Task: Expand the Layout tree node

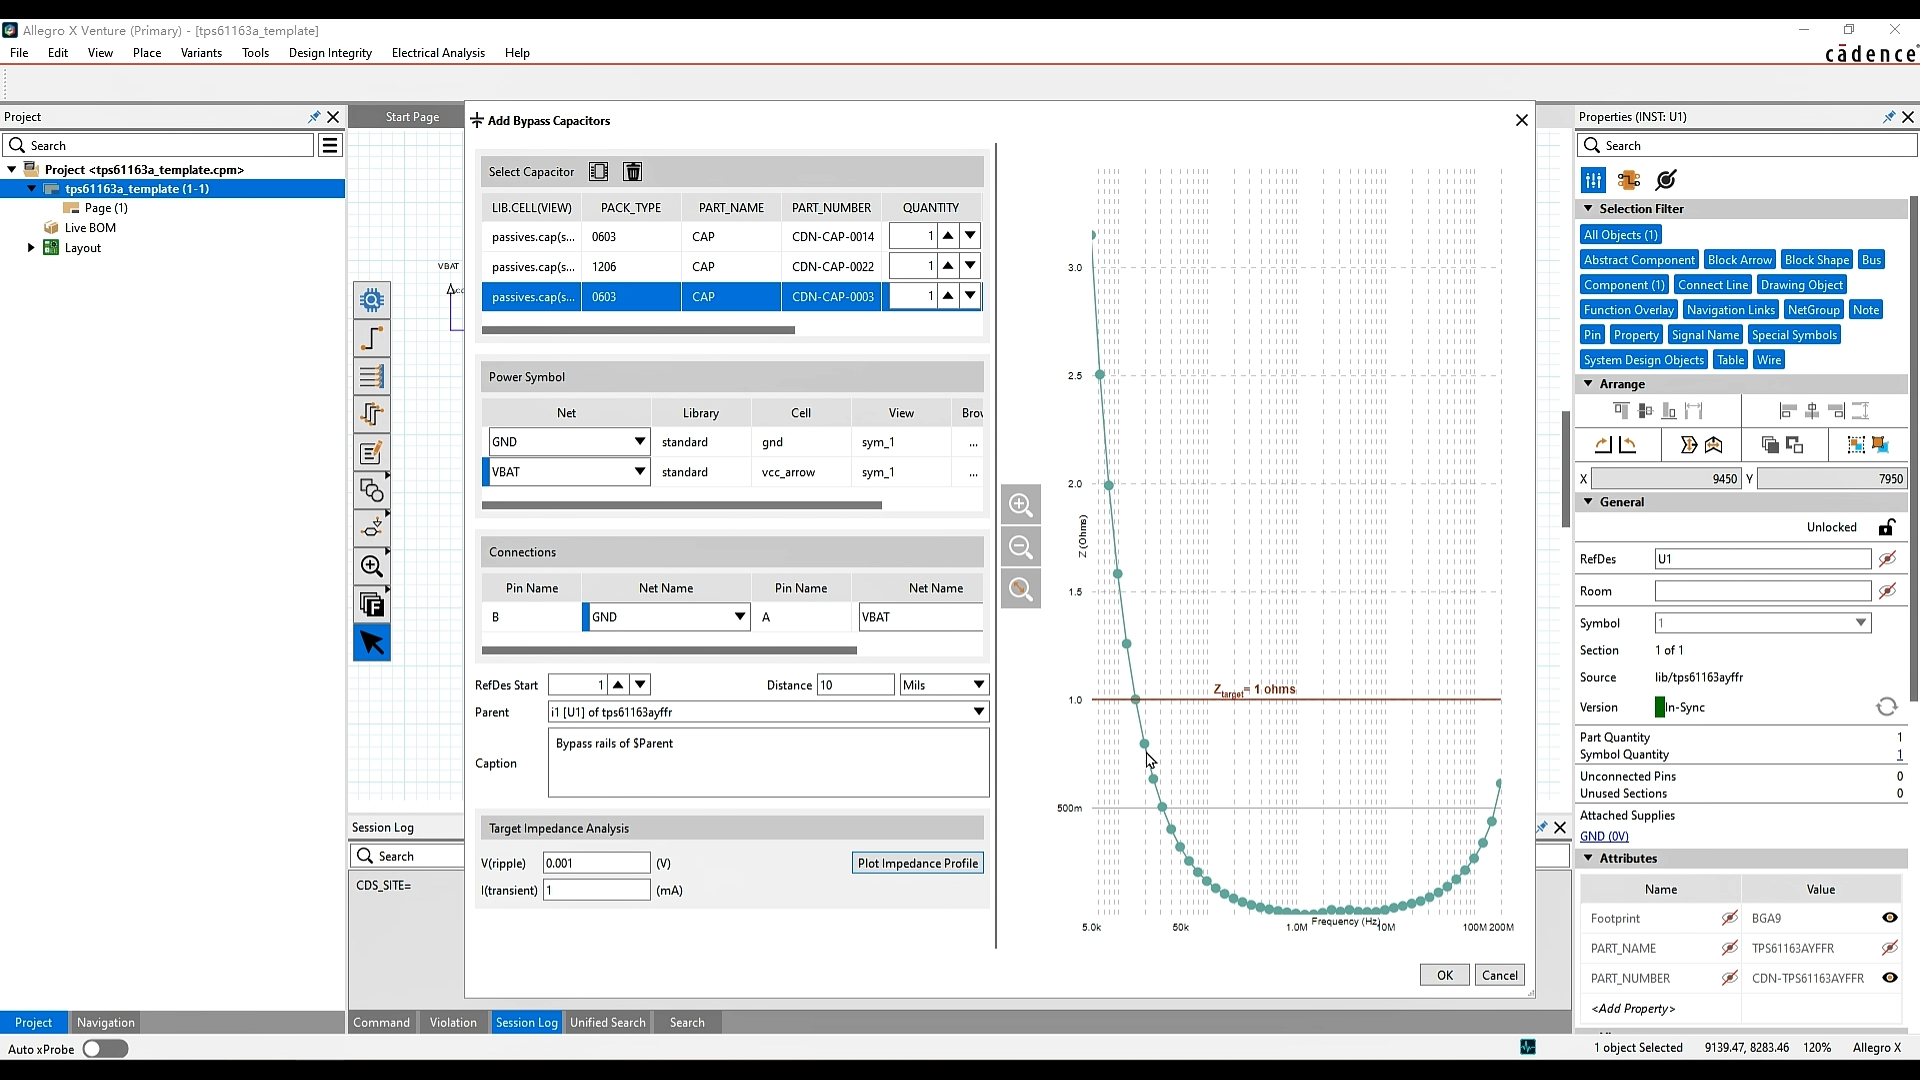Action: tap(30, 248)
